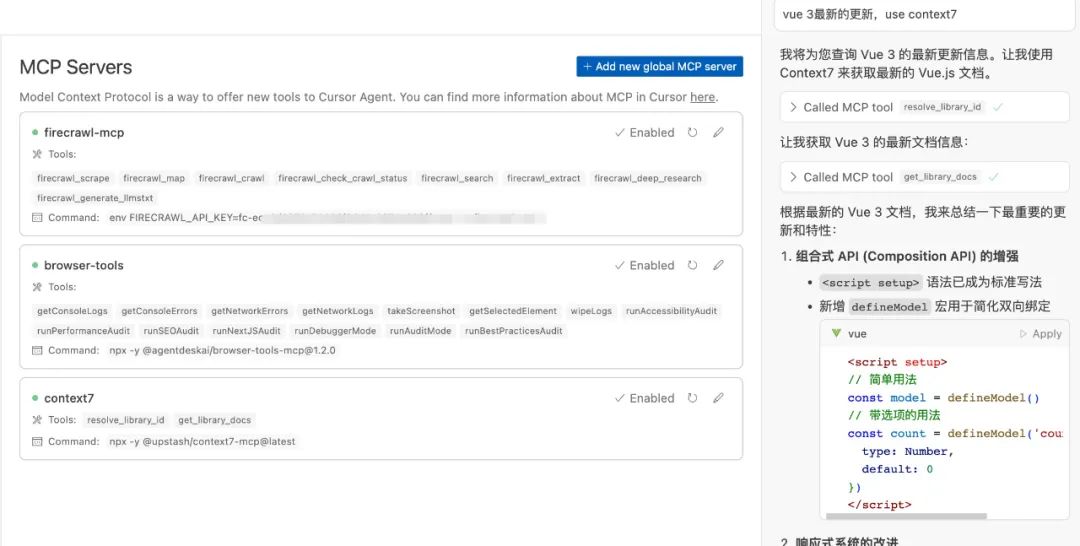Select the runPerformanceAudit tool tag

83,331
